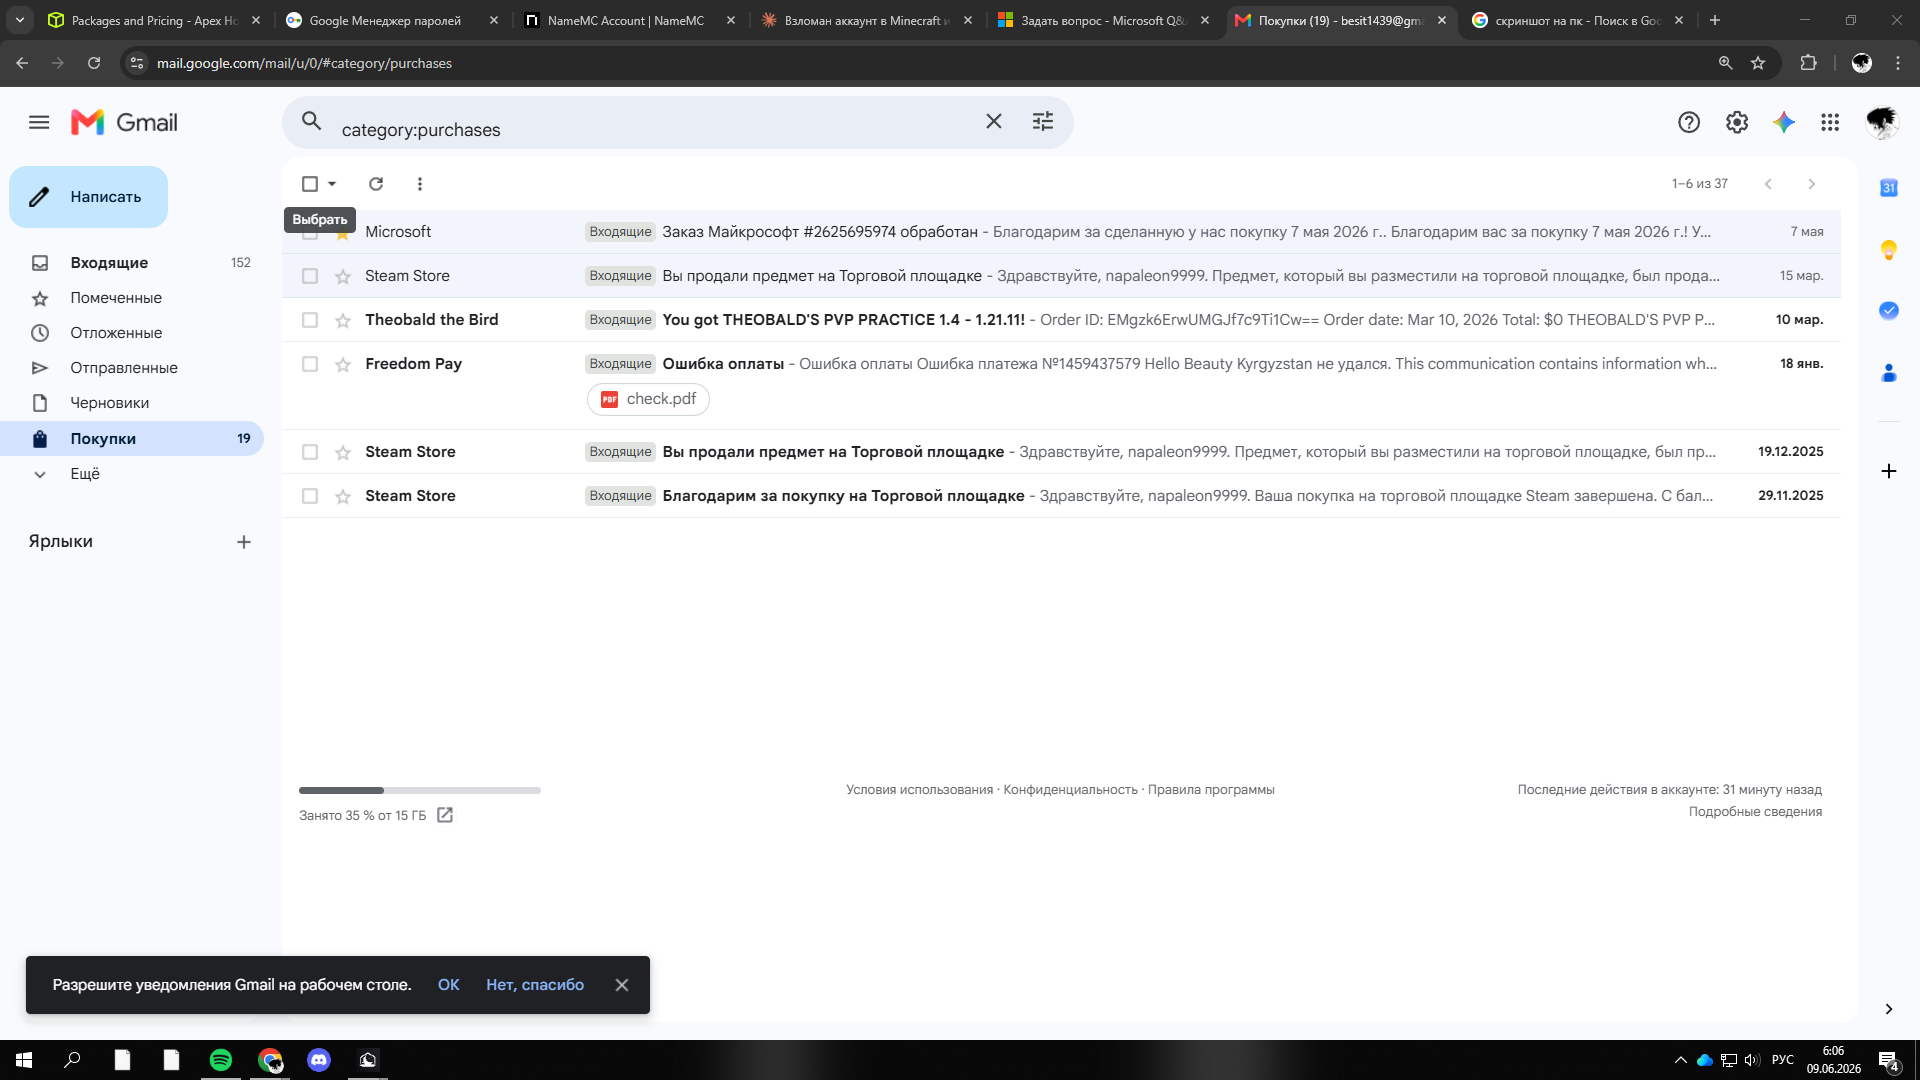The image size is (1920, 1080).
Task: Open the check.pdf attachment chip
Action: 649,399
